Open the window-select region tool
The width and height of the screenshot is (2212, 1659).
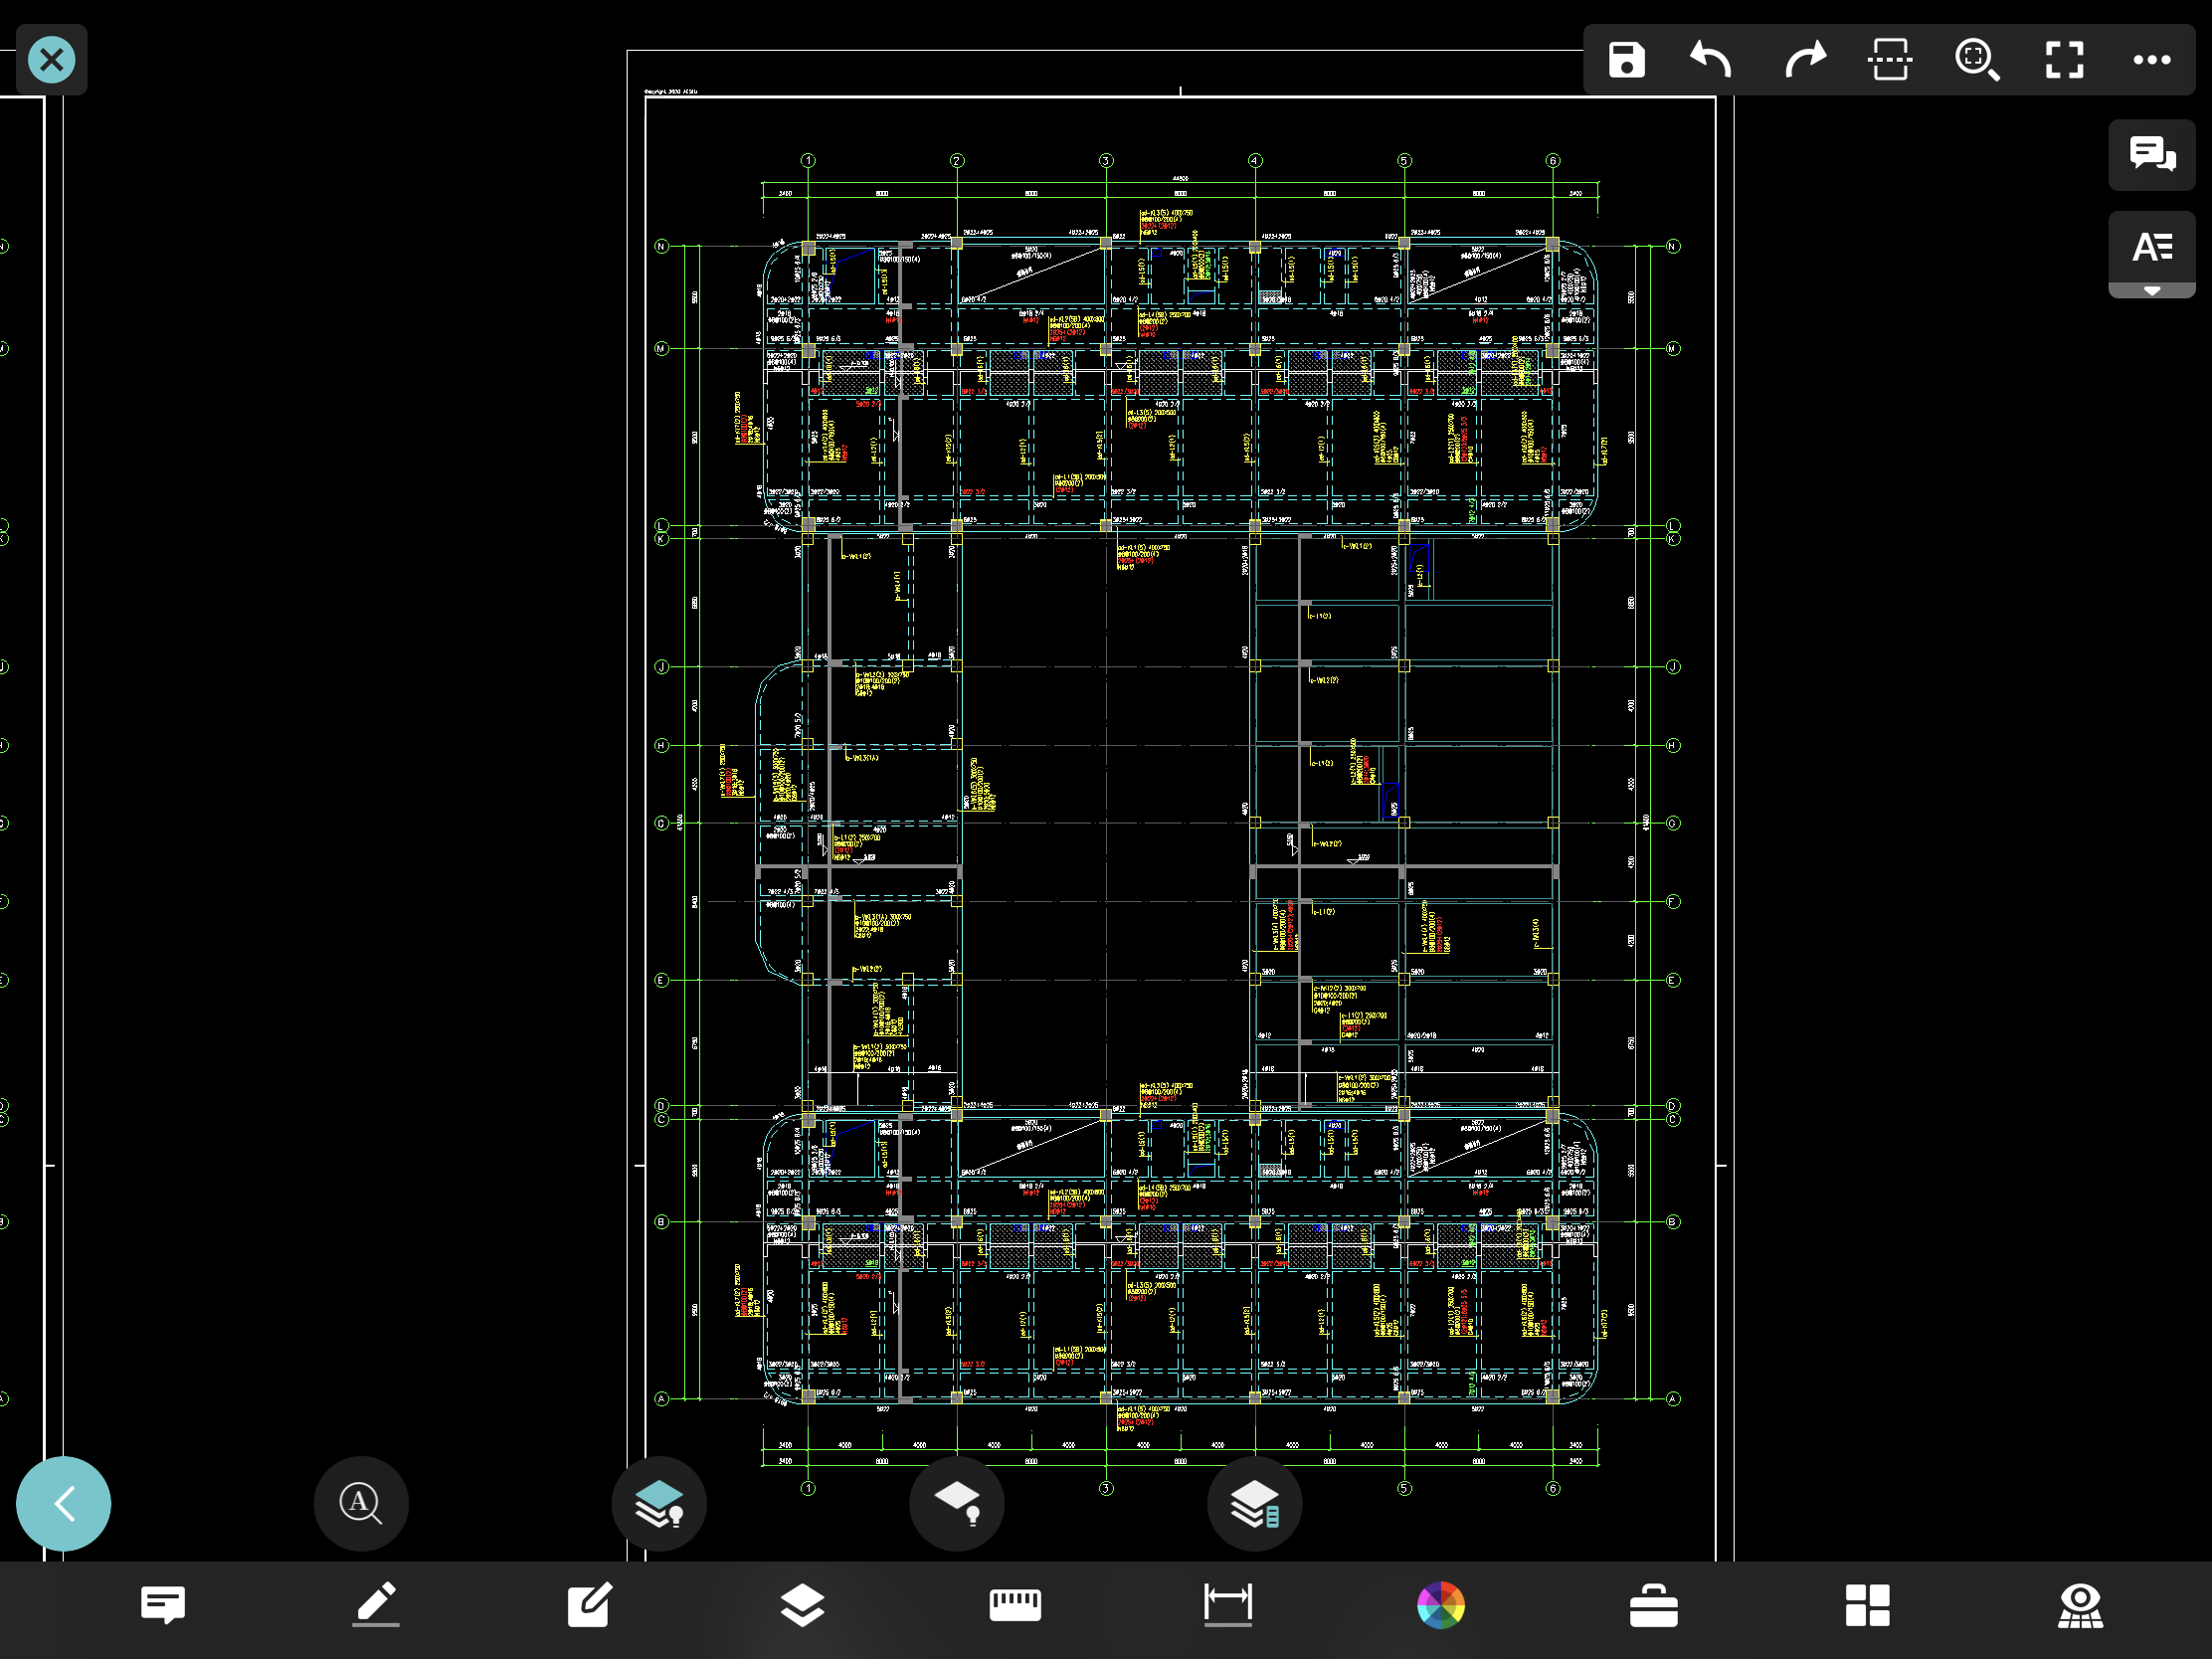pyautogui.click(x=1890, y=60)
